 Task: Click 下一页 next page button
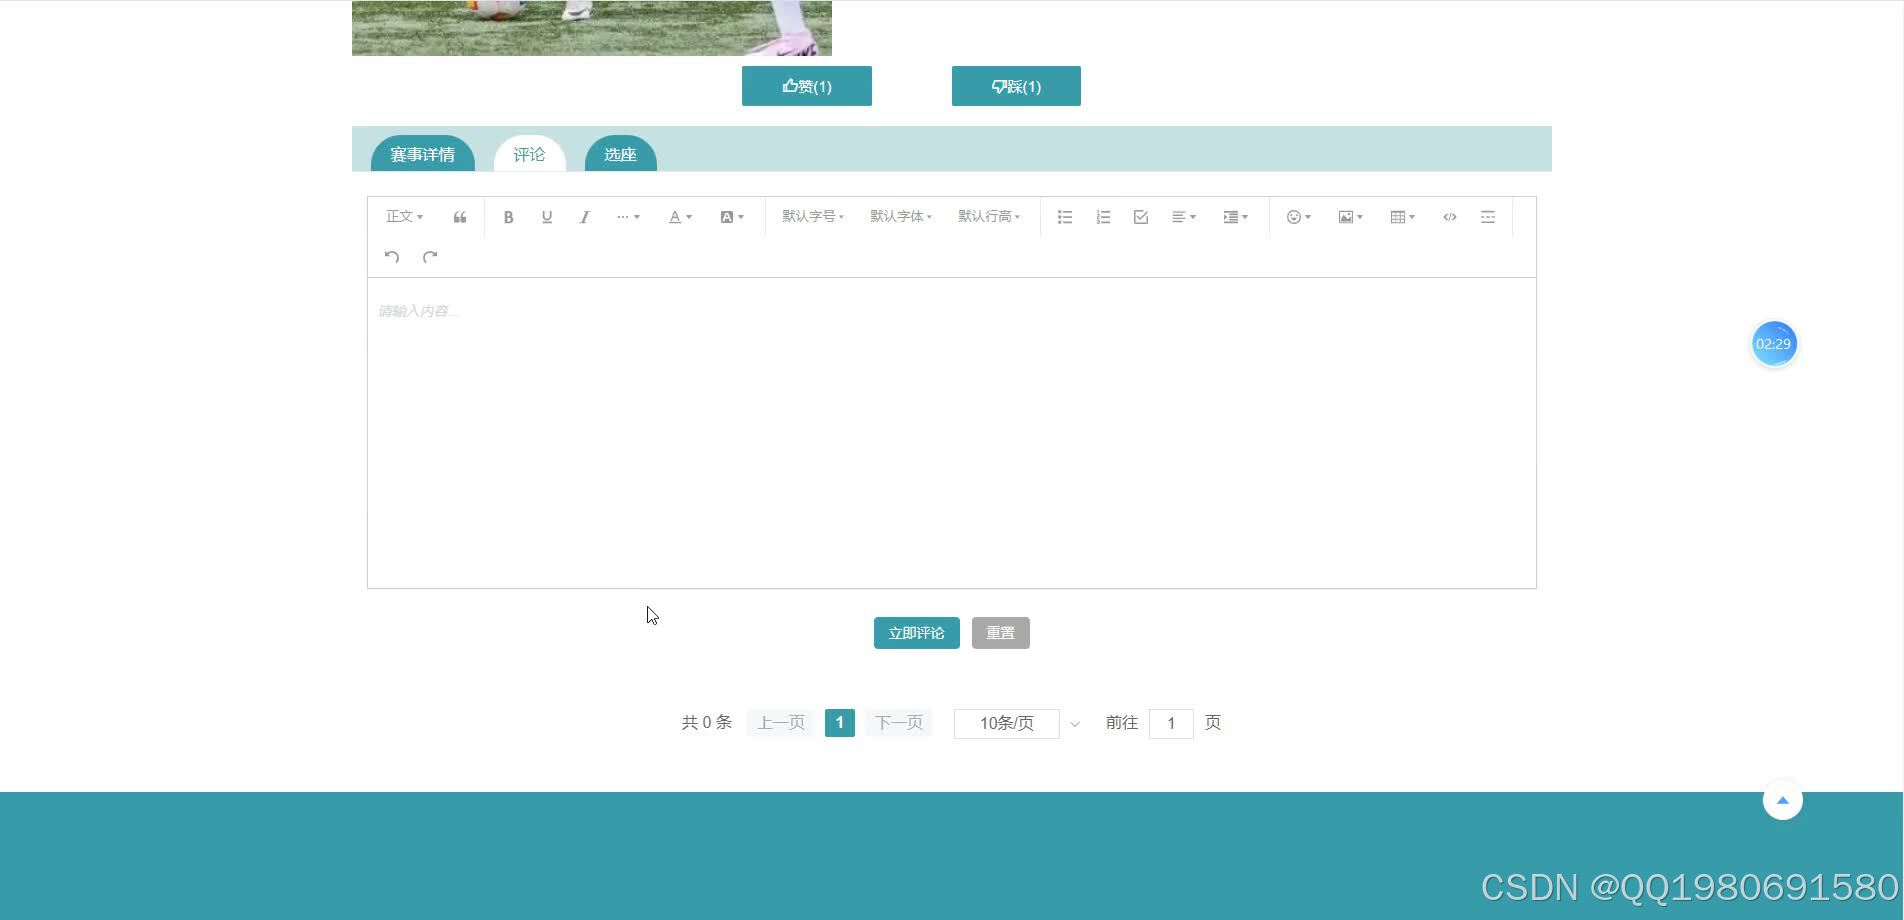pos(899,723)
